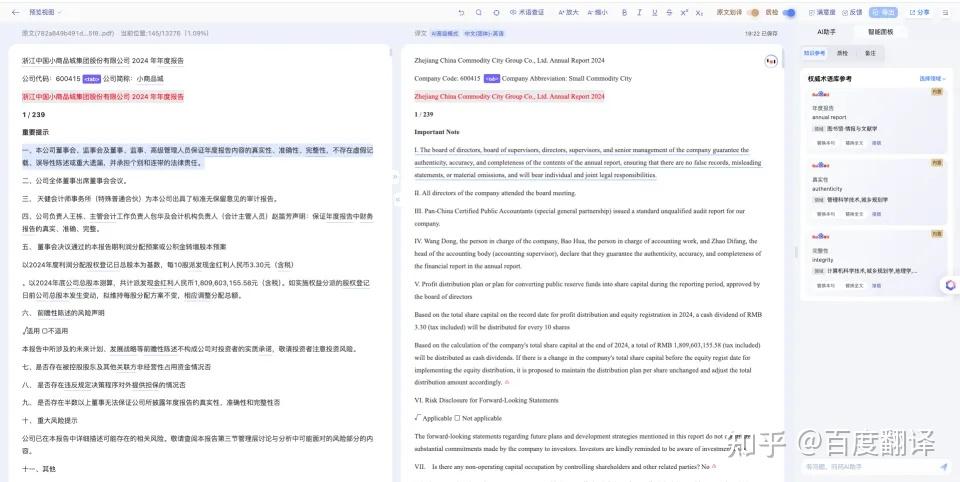Select the 备注 notes sub-tab
Viewport: 960px width, 482px height.
click(870, 53)
